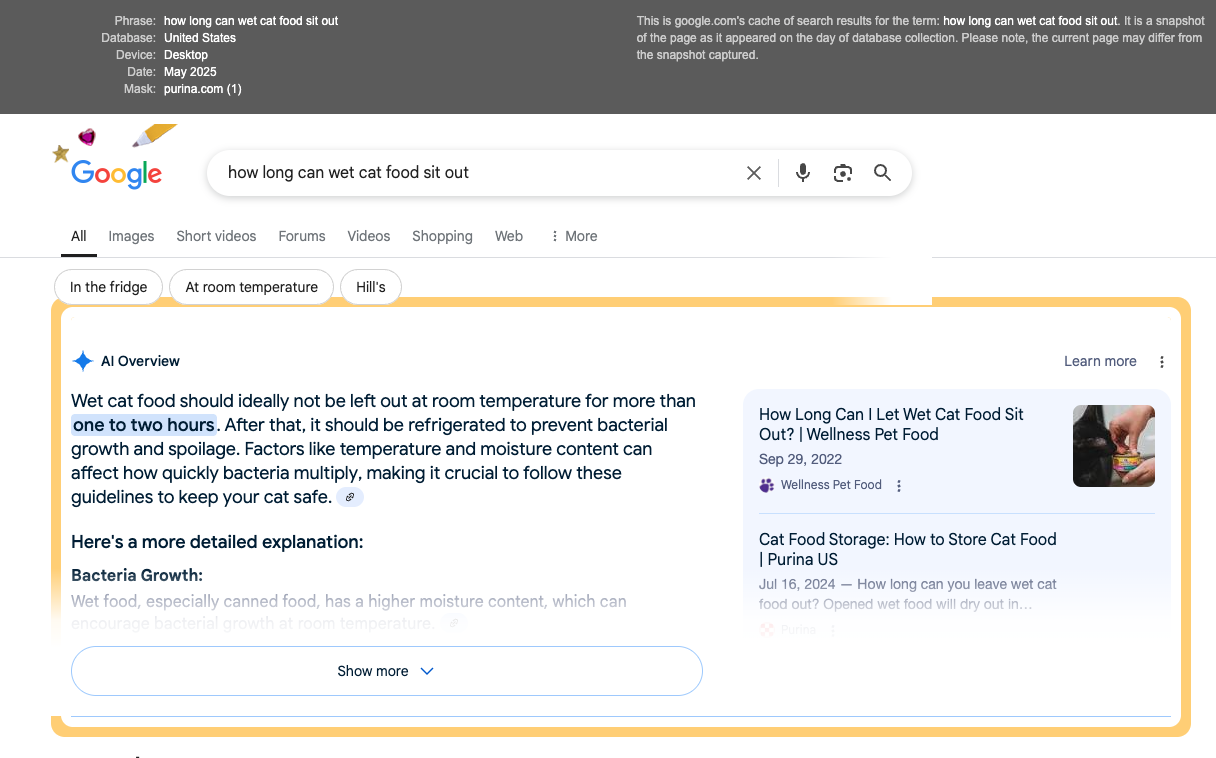Click the chevron inside Show more button
This screenshot has height=758, width=1216.
point(427,671)
